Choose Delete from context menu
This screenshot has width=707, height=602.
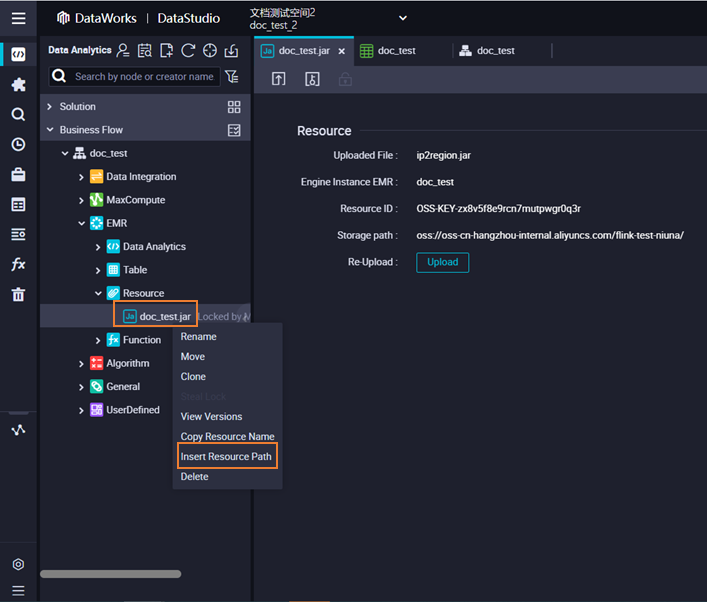point(194,476)
